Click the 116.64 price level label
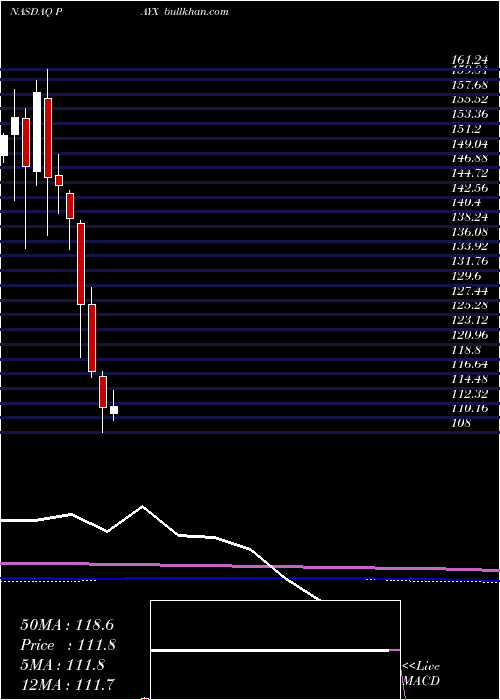 click(x=469, y=364)
